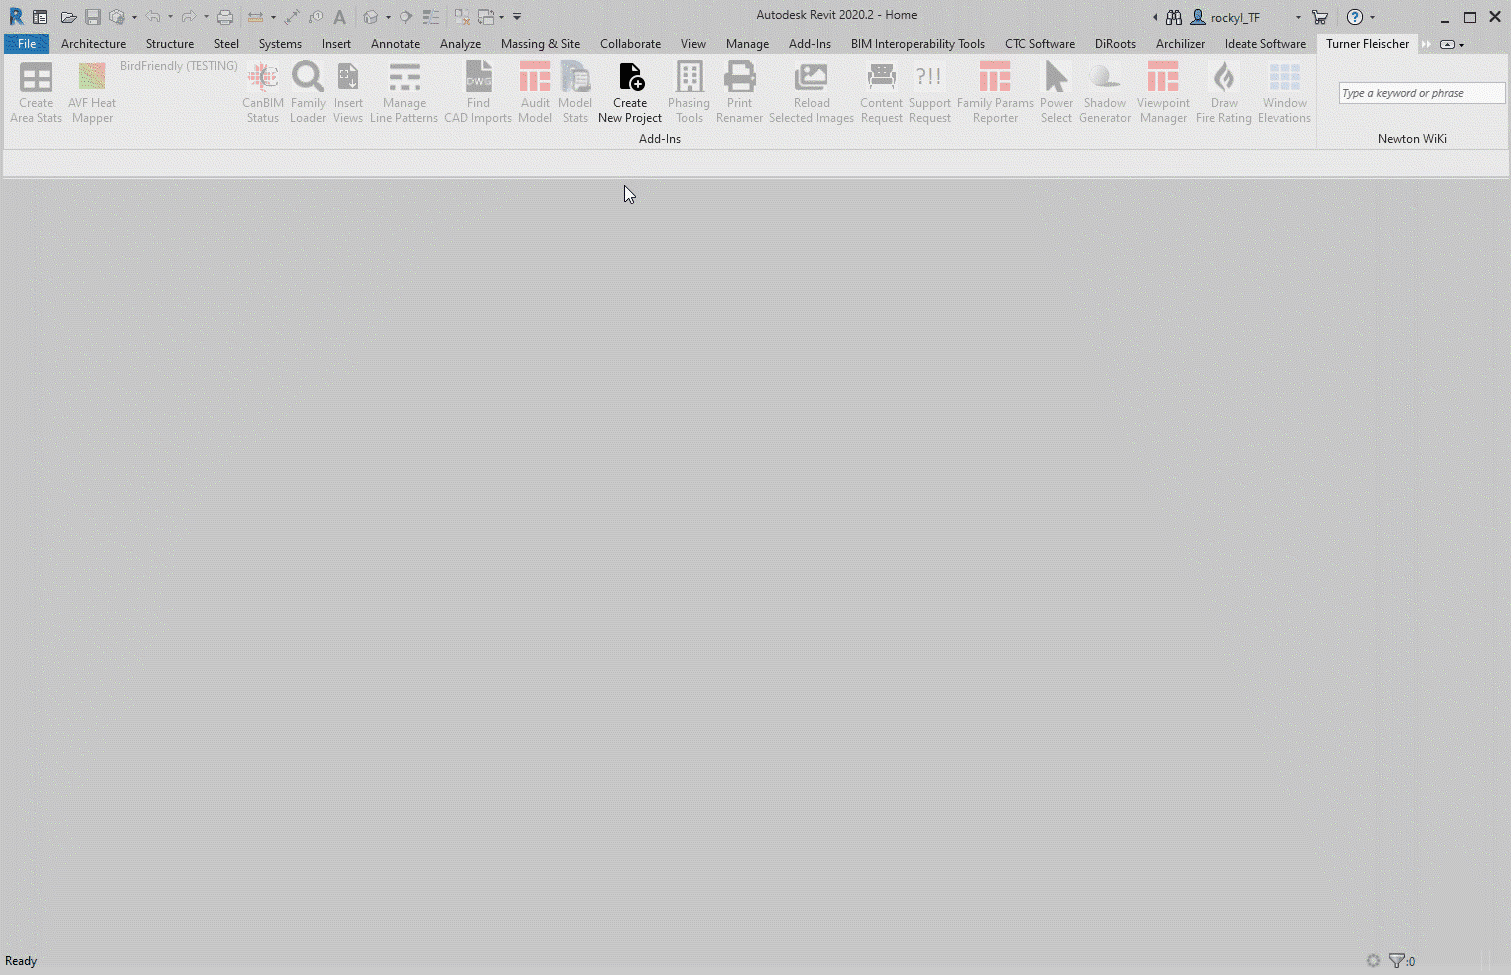Click the Add-Ins panel label
The height and width of the screenshot is (975, 1511).
click(x=660, y=139)
